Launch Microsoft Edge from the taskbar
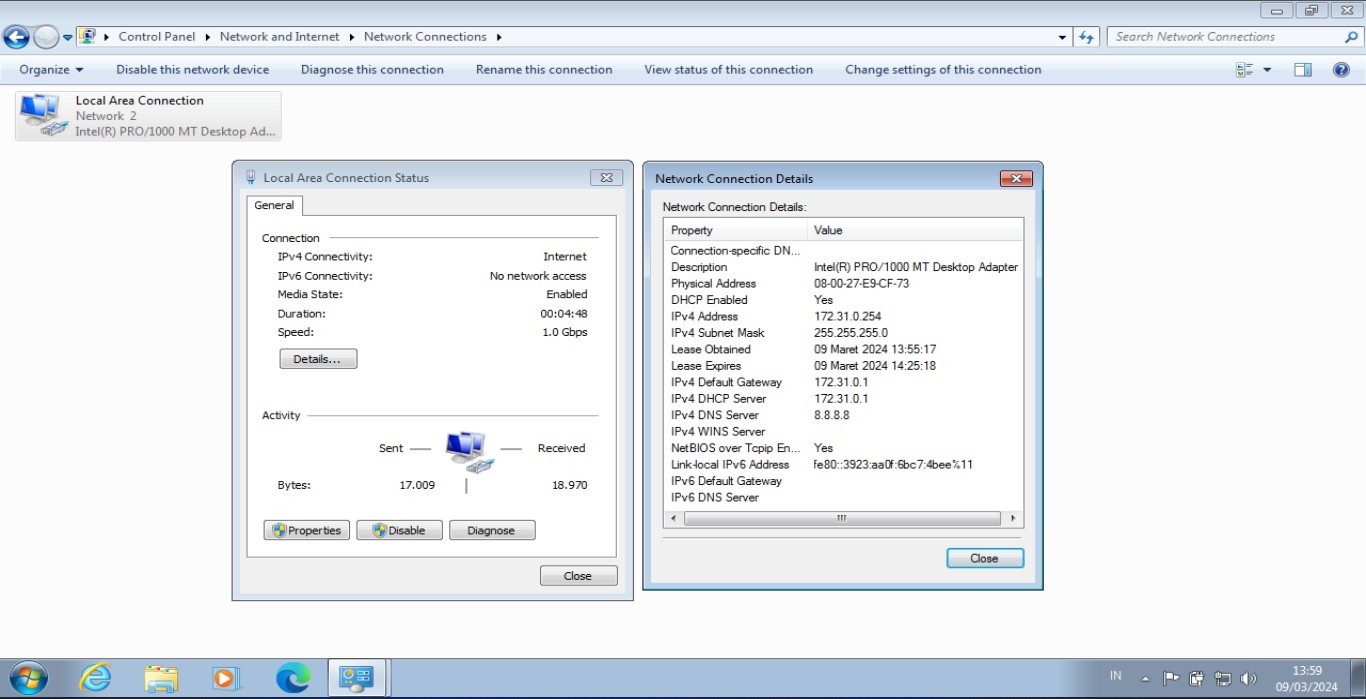Image resolution: width=1366 pixels, height=699 pixels. click(x=293, y=678)
